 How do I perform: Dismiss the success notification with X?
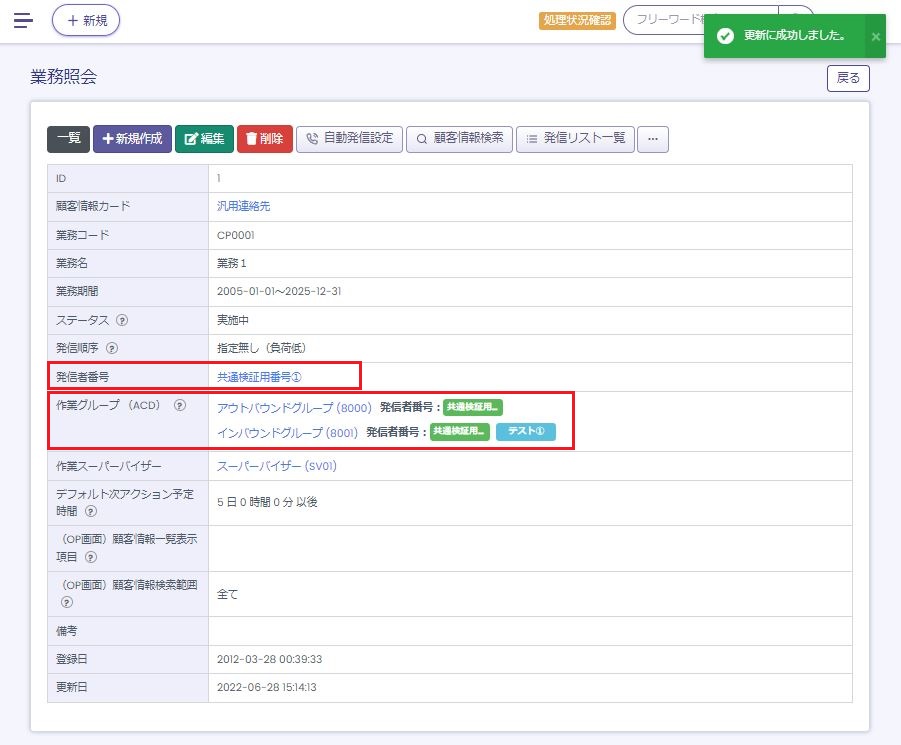[875, 36]
